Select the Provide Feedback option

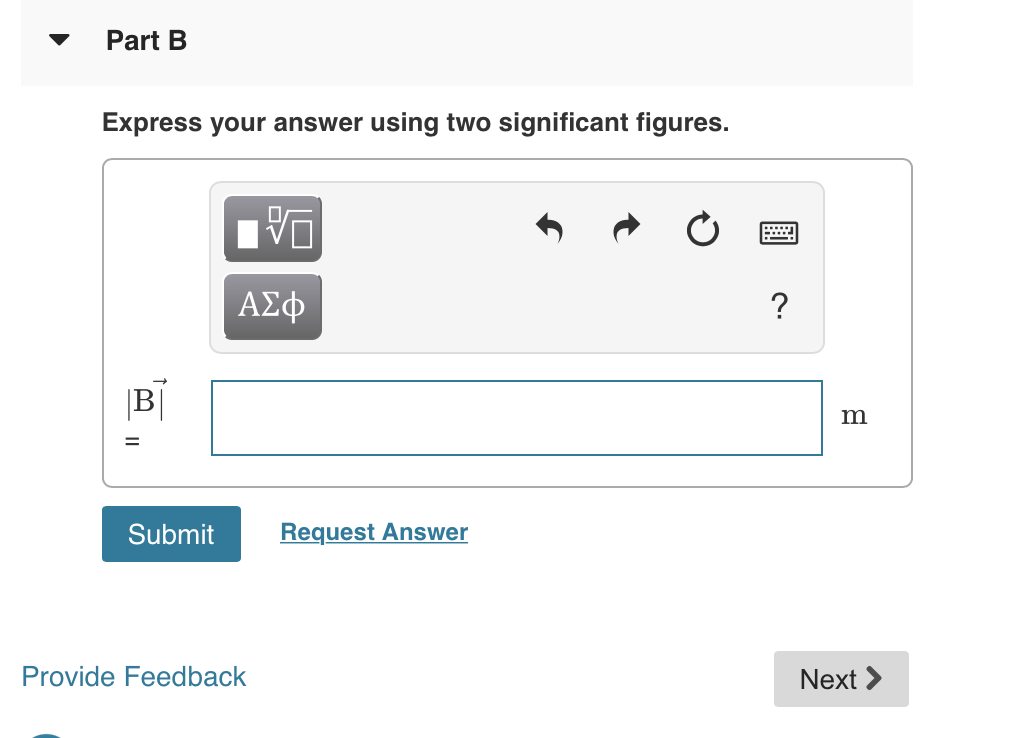click(133, 677)
